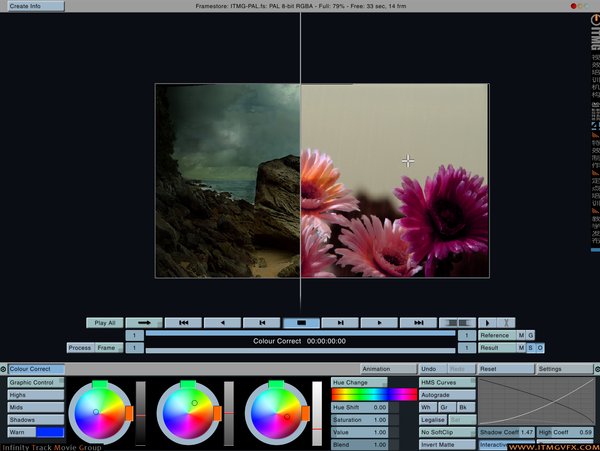Click the play reverse button
600x451 pixels.
coord(223,323)
